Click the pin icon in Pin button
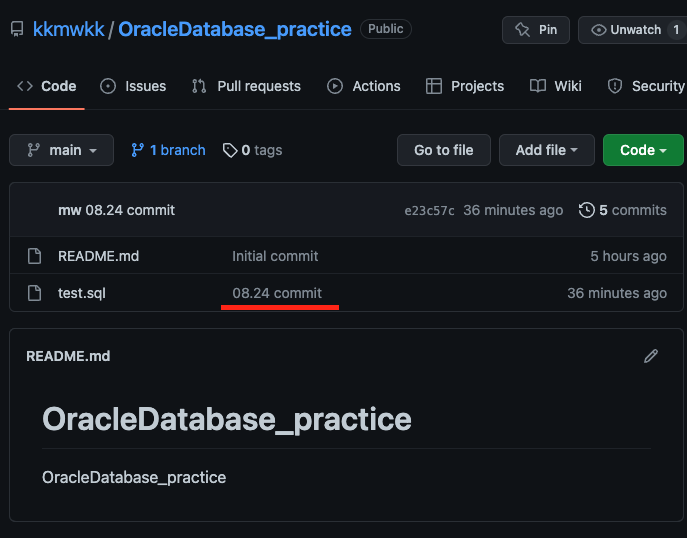The height and width of the screenshot is (538, 687). pyautogui.click(x=522, y=30)
